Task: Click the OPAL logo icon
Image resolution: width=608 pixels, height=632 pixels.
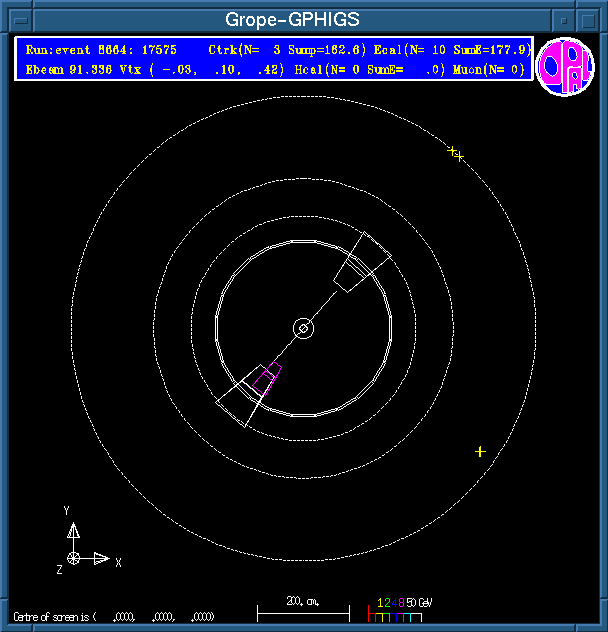Action: point(565,68)
